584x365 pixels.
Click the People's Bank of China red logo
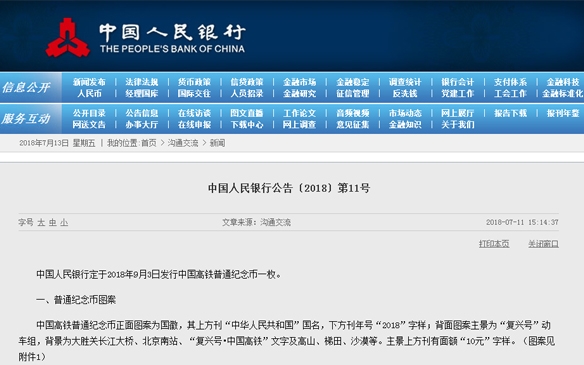click(x=67, y=38)
